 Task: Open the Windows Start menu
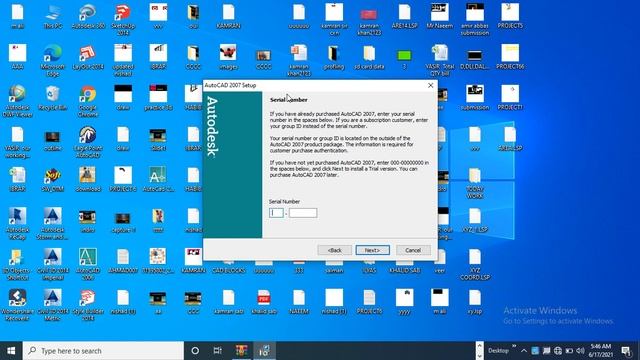pos(11,351)
